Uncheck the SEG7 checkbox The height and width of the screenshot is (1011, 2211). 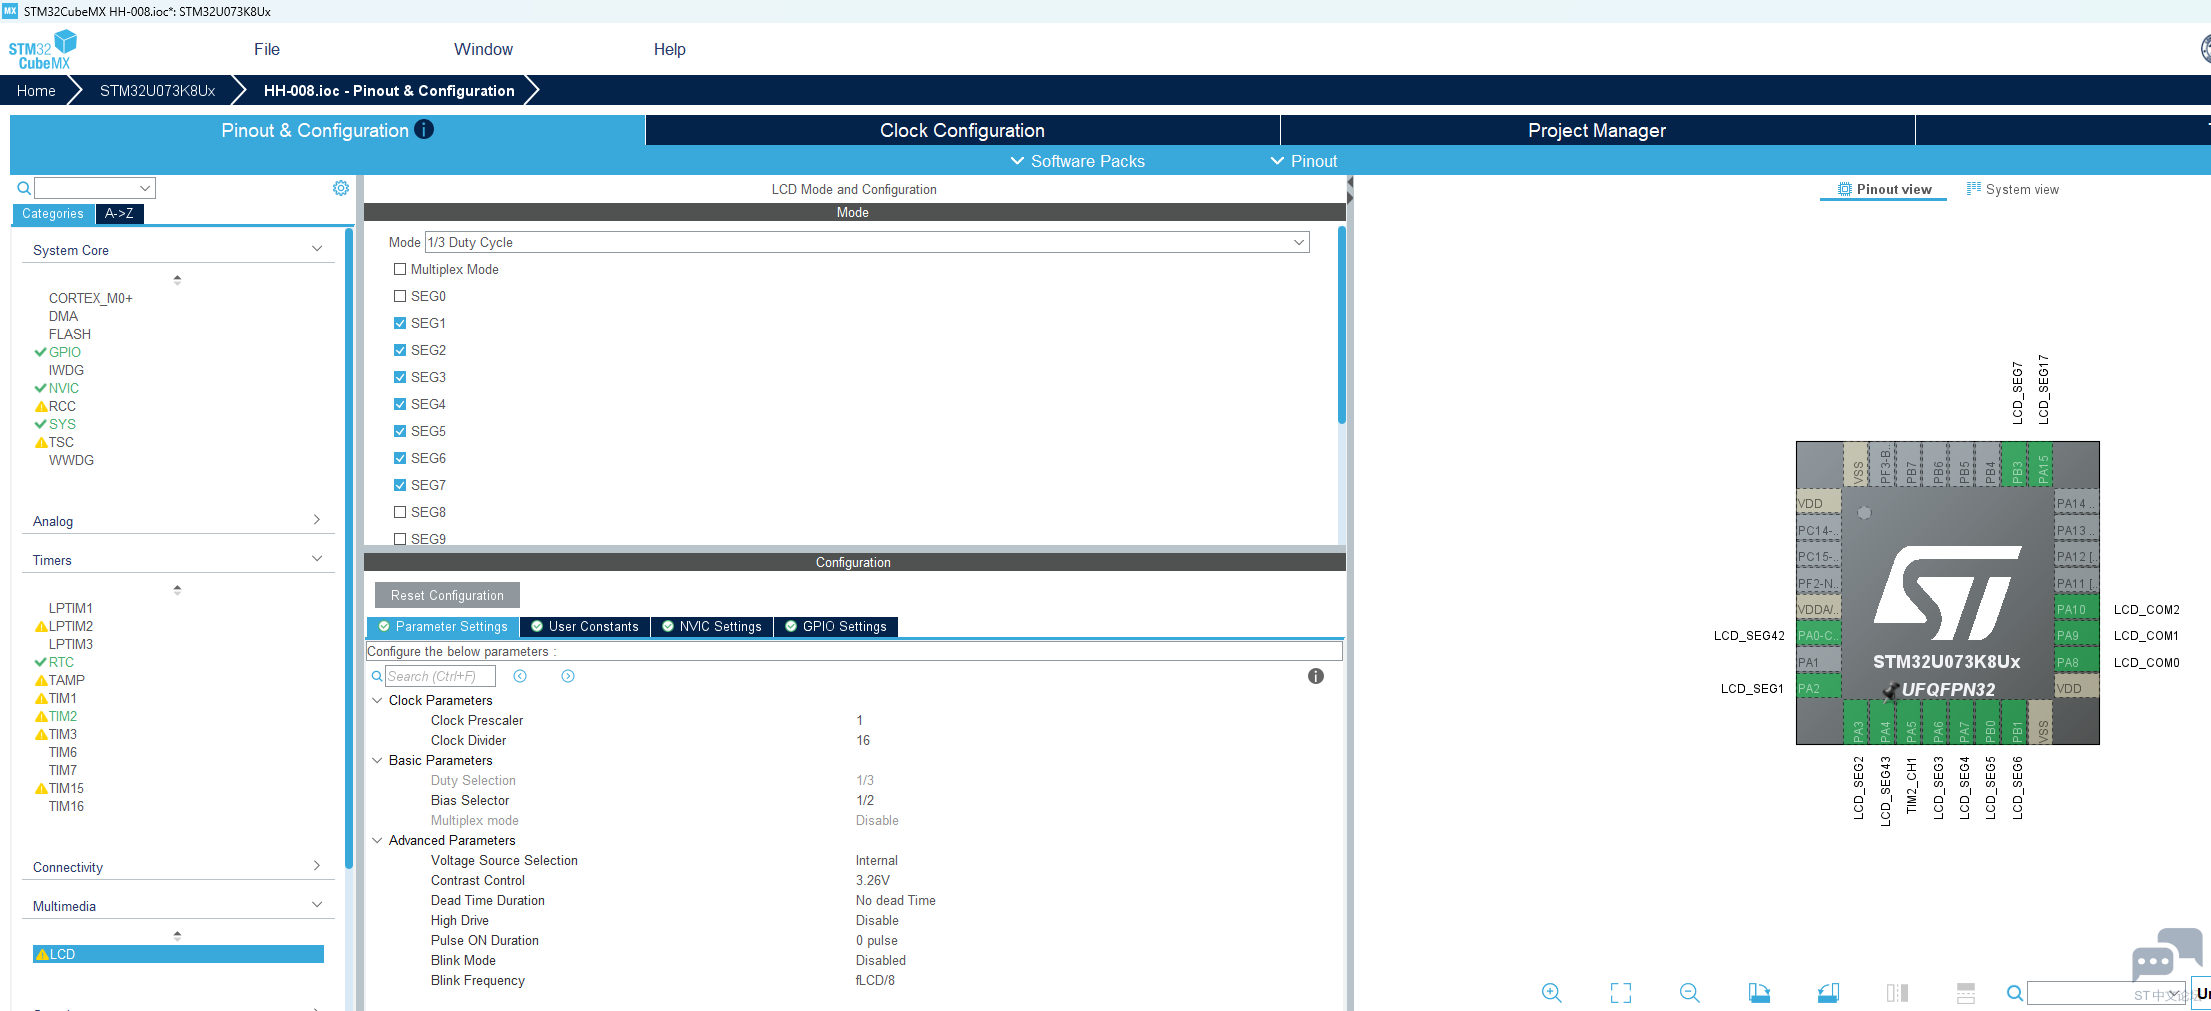[400, 485]
